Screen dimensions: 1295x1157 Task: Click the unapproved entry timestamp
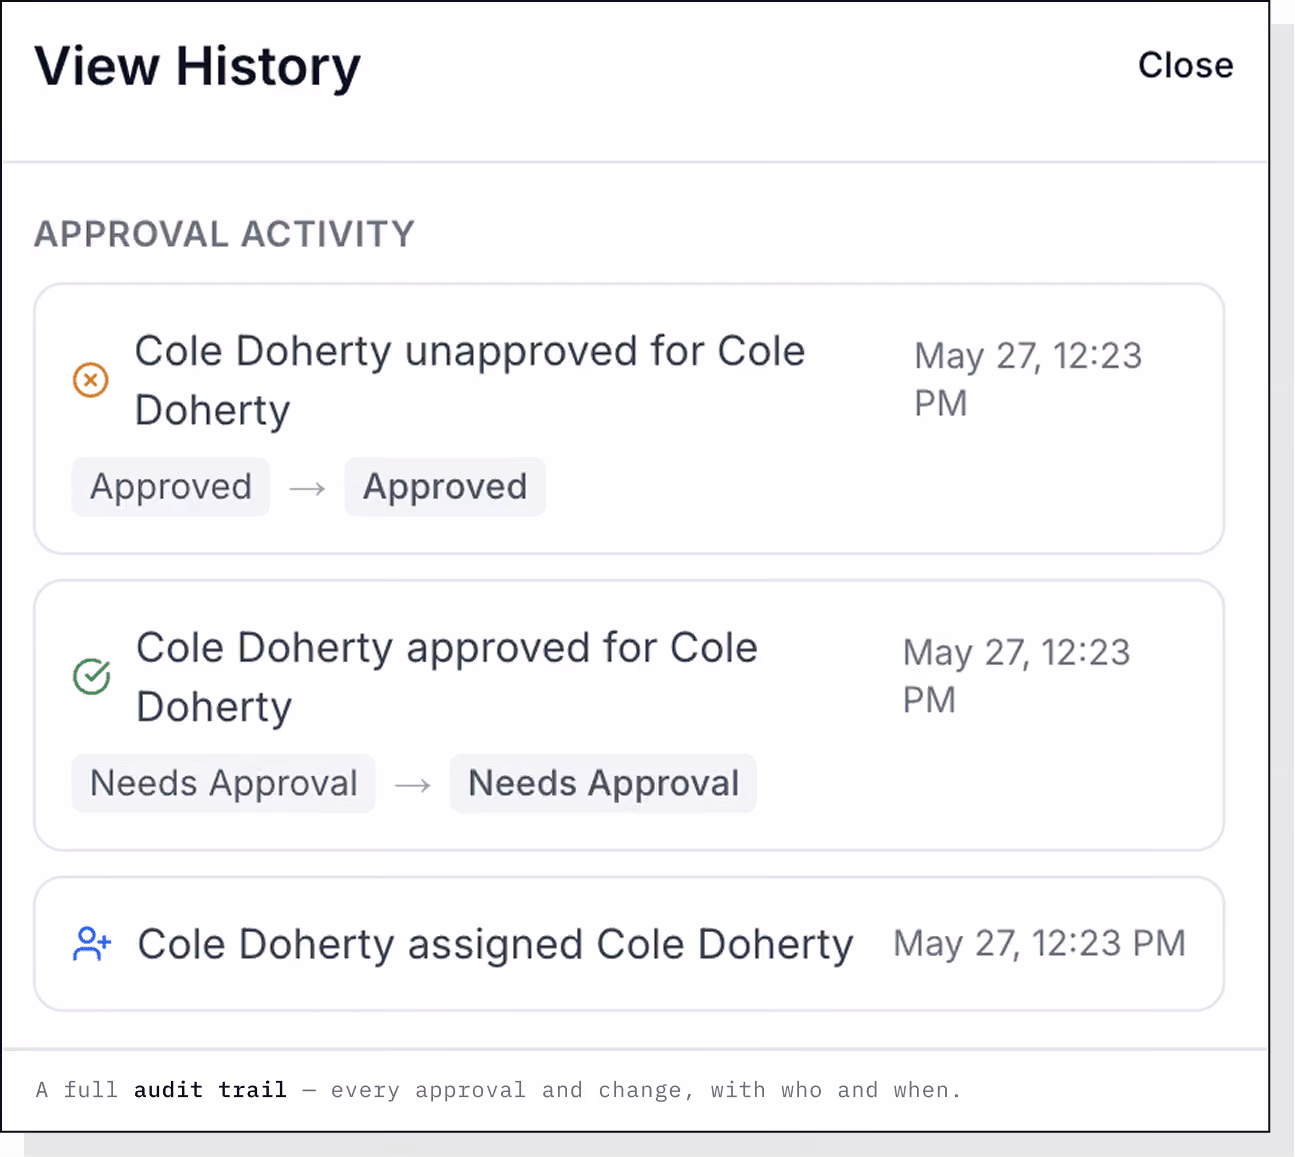[x=1028, y=379]
